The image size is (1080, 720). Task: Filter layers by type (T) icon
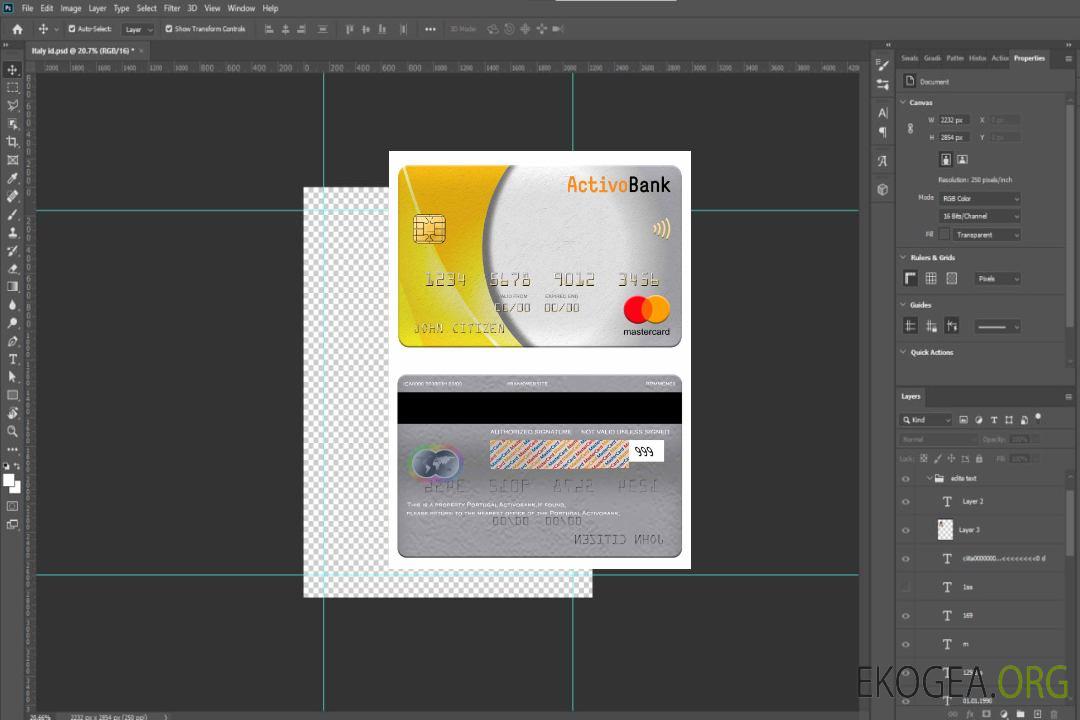[994, 420]
